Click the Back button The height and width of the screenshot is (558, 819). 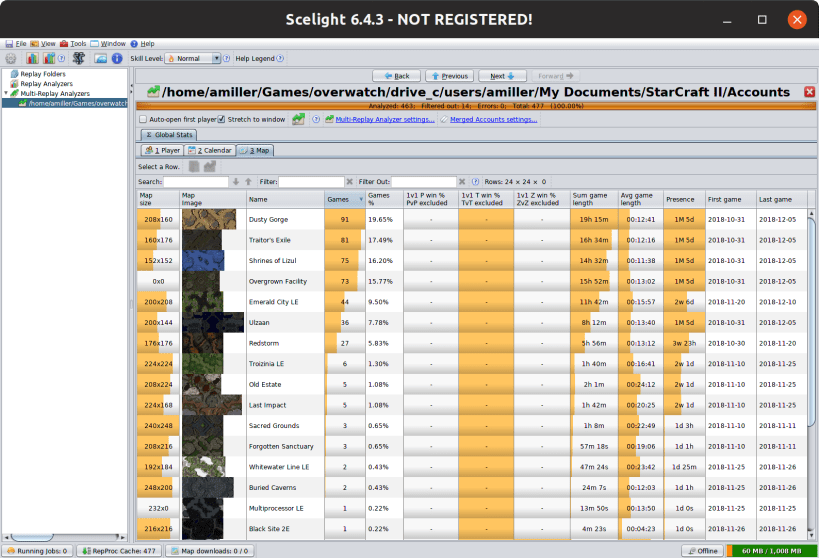tap(396, 76)
